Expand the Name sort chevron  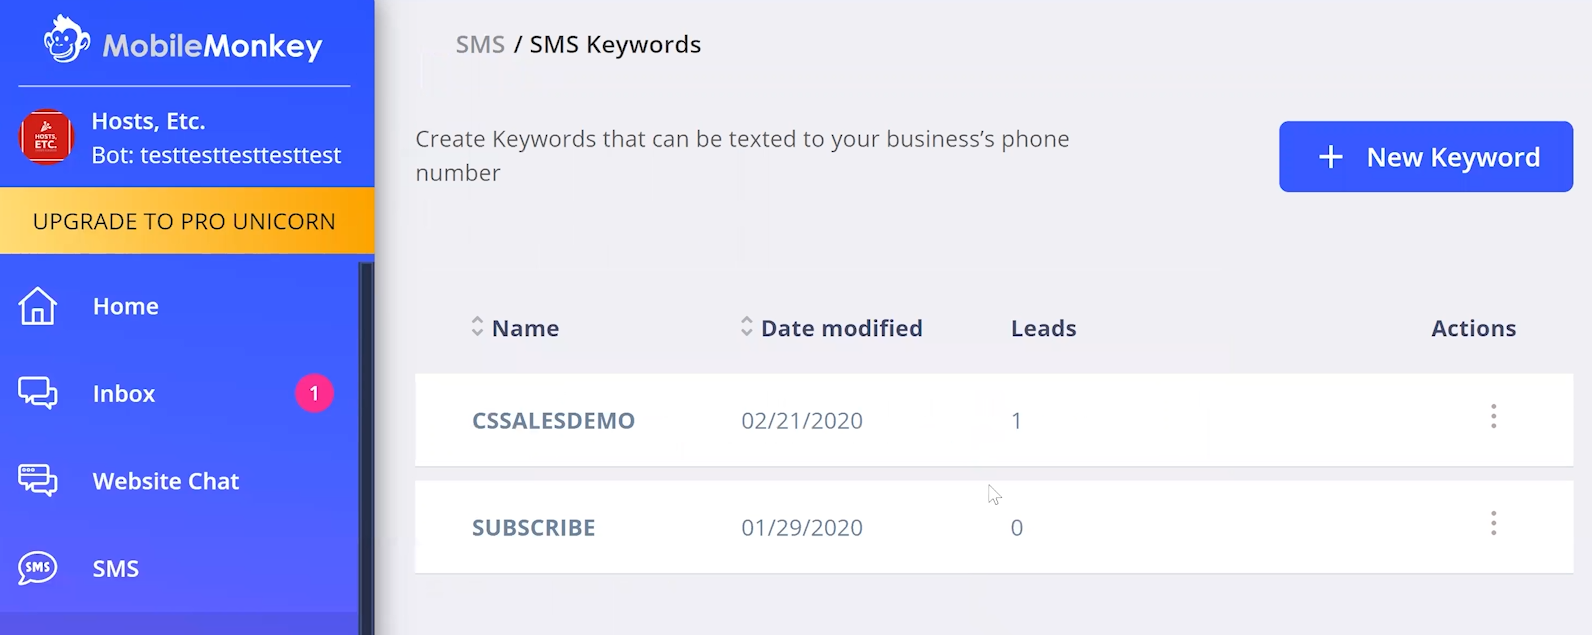tap(477, 328)
